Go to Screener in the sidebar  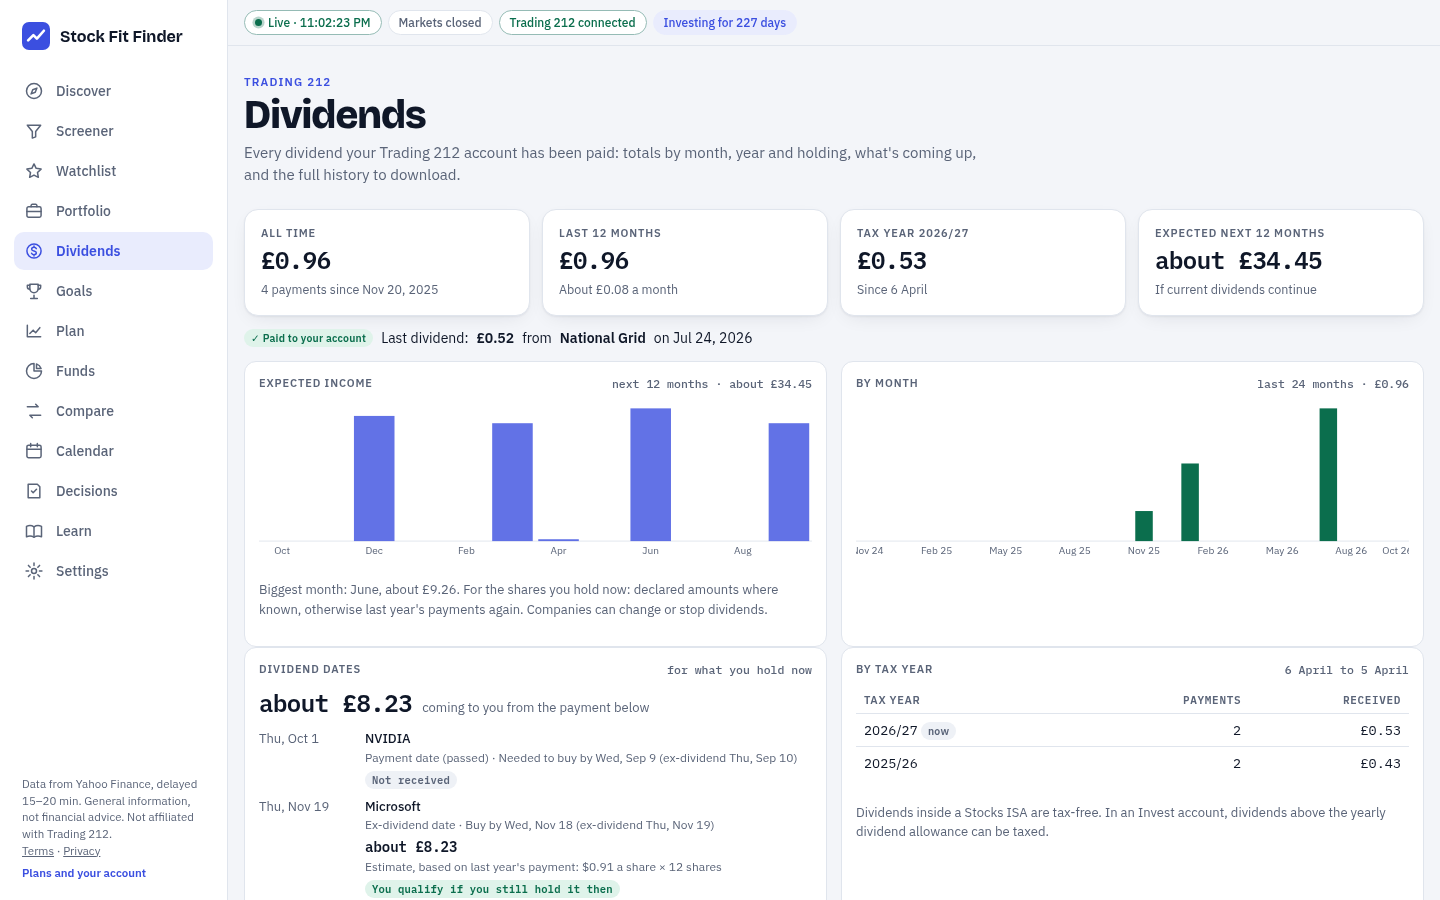pyautogui.click(x=113, y=131)
